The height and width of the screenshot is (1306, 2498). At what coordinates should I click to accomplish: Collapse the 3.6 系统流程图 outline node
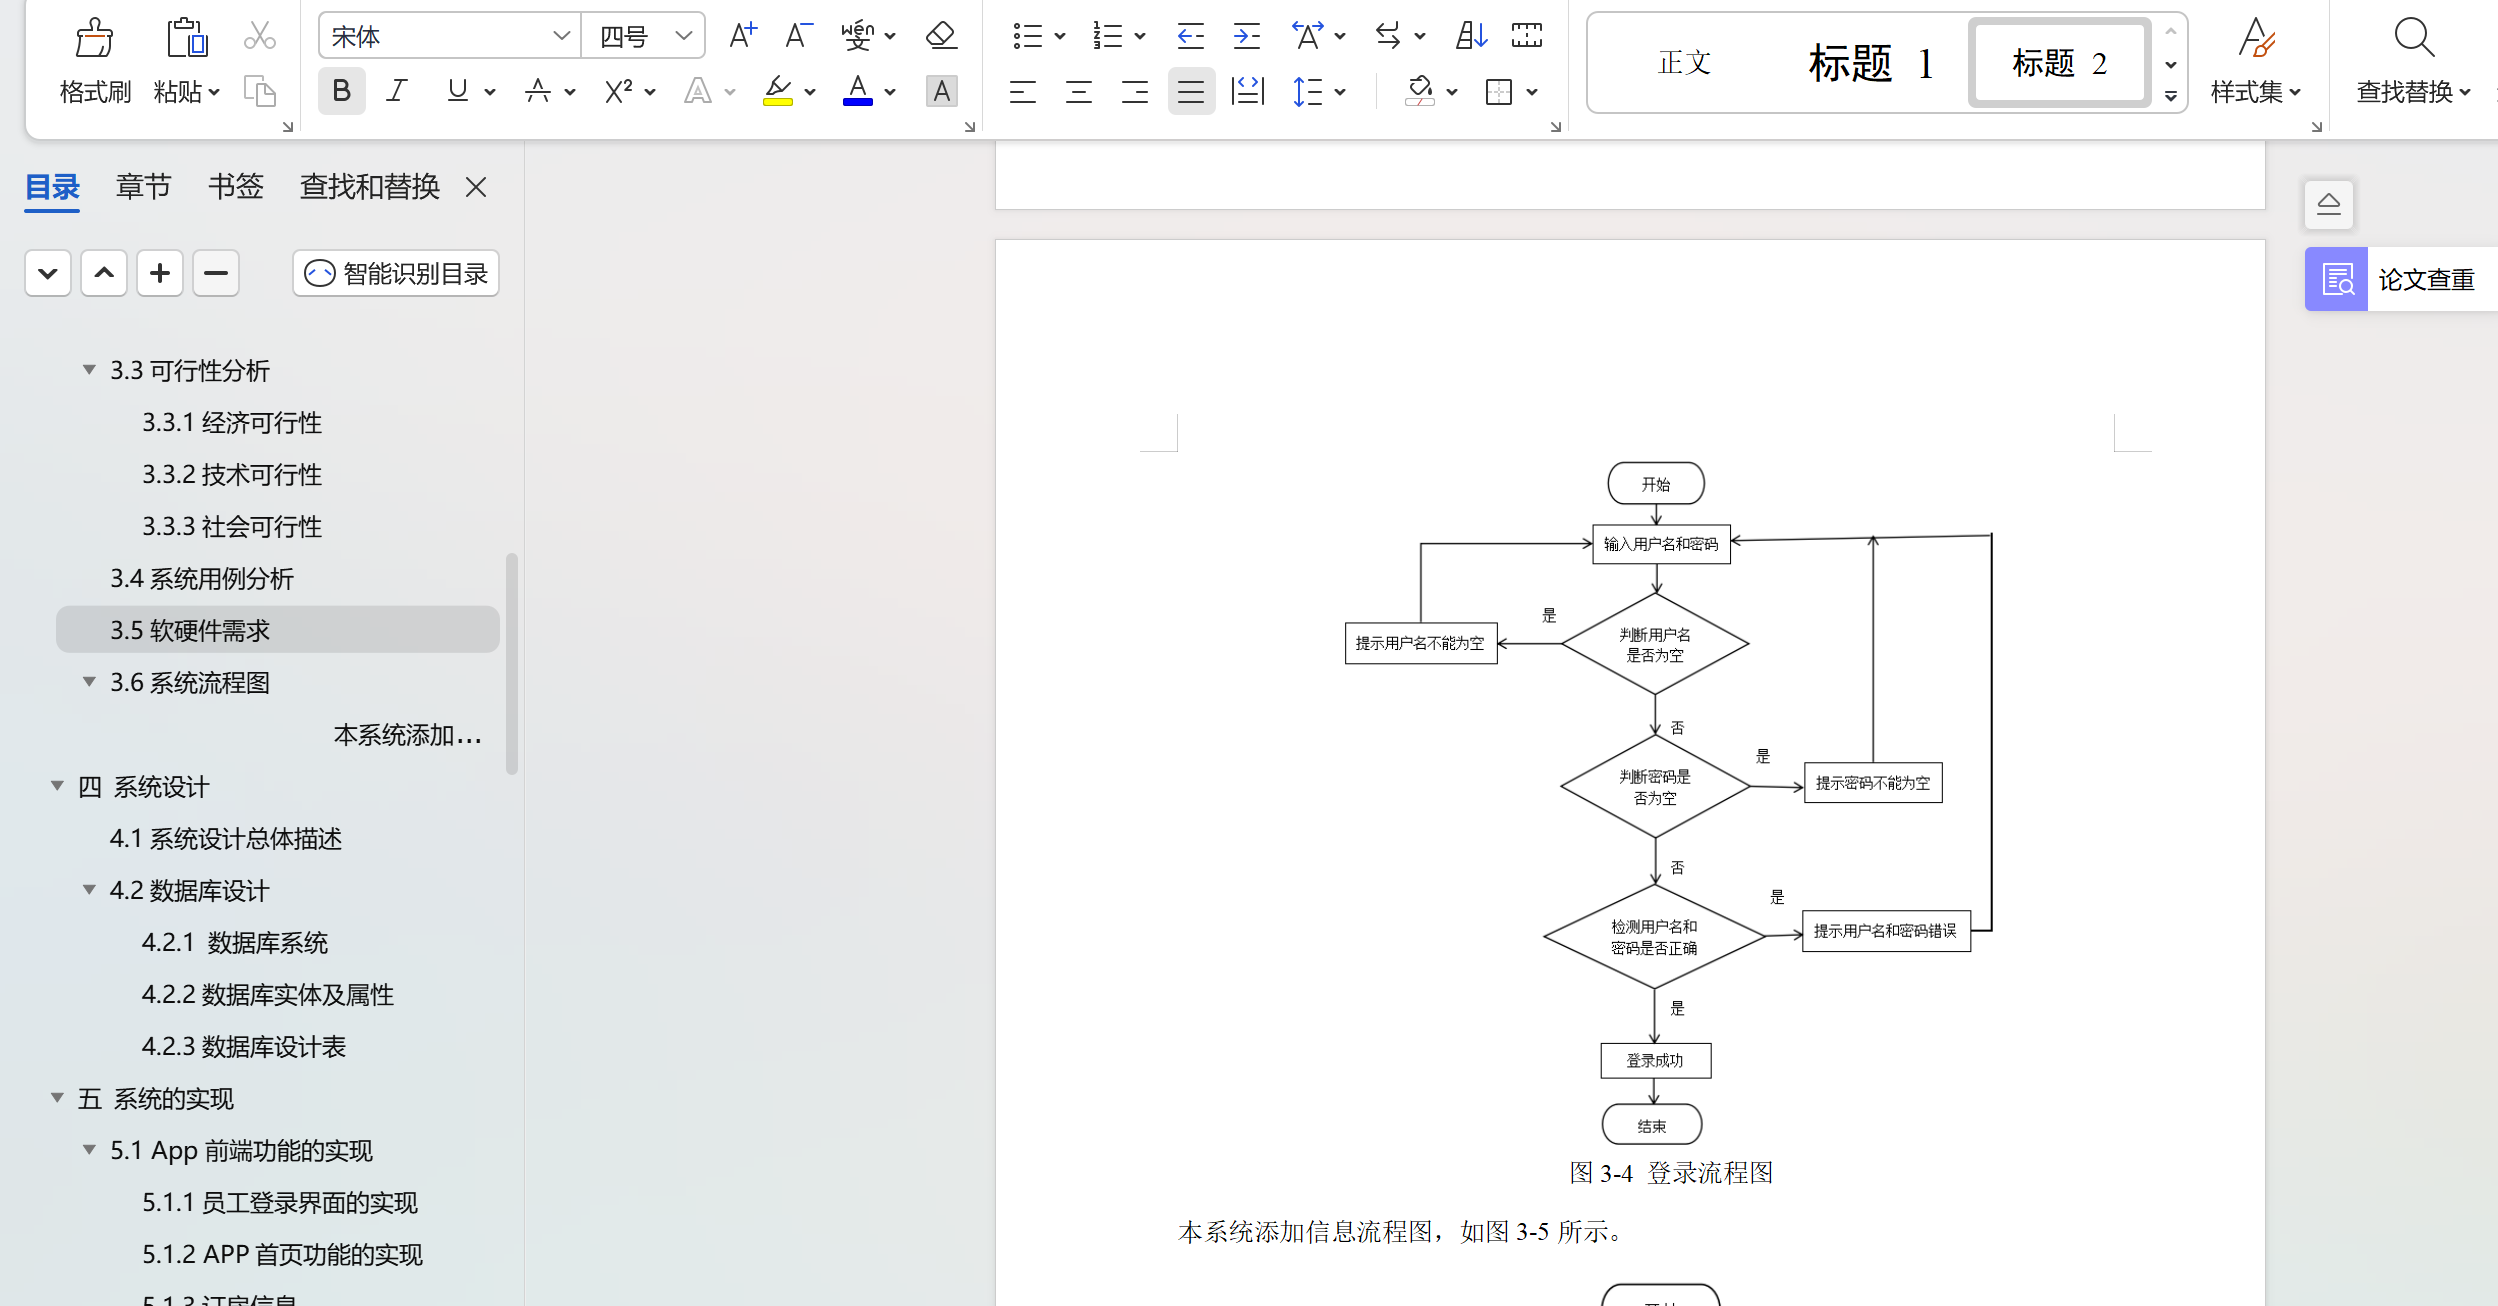(x=89, y=682)
